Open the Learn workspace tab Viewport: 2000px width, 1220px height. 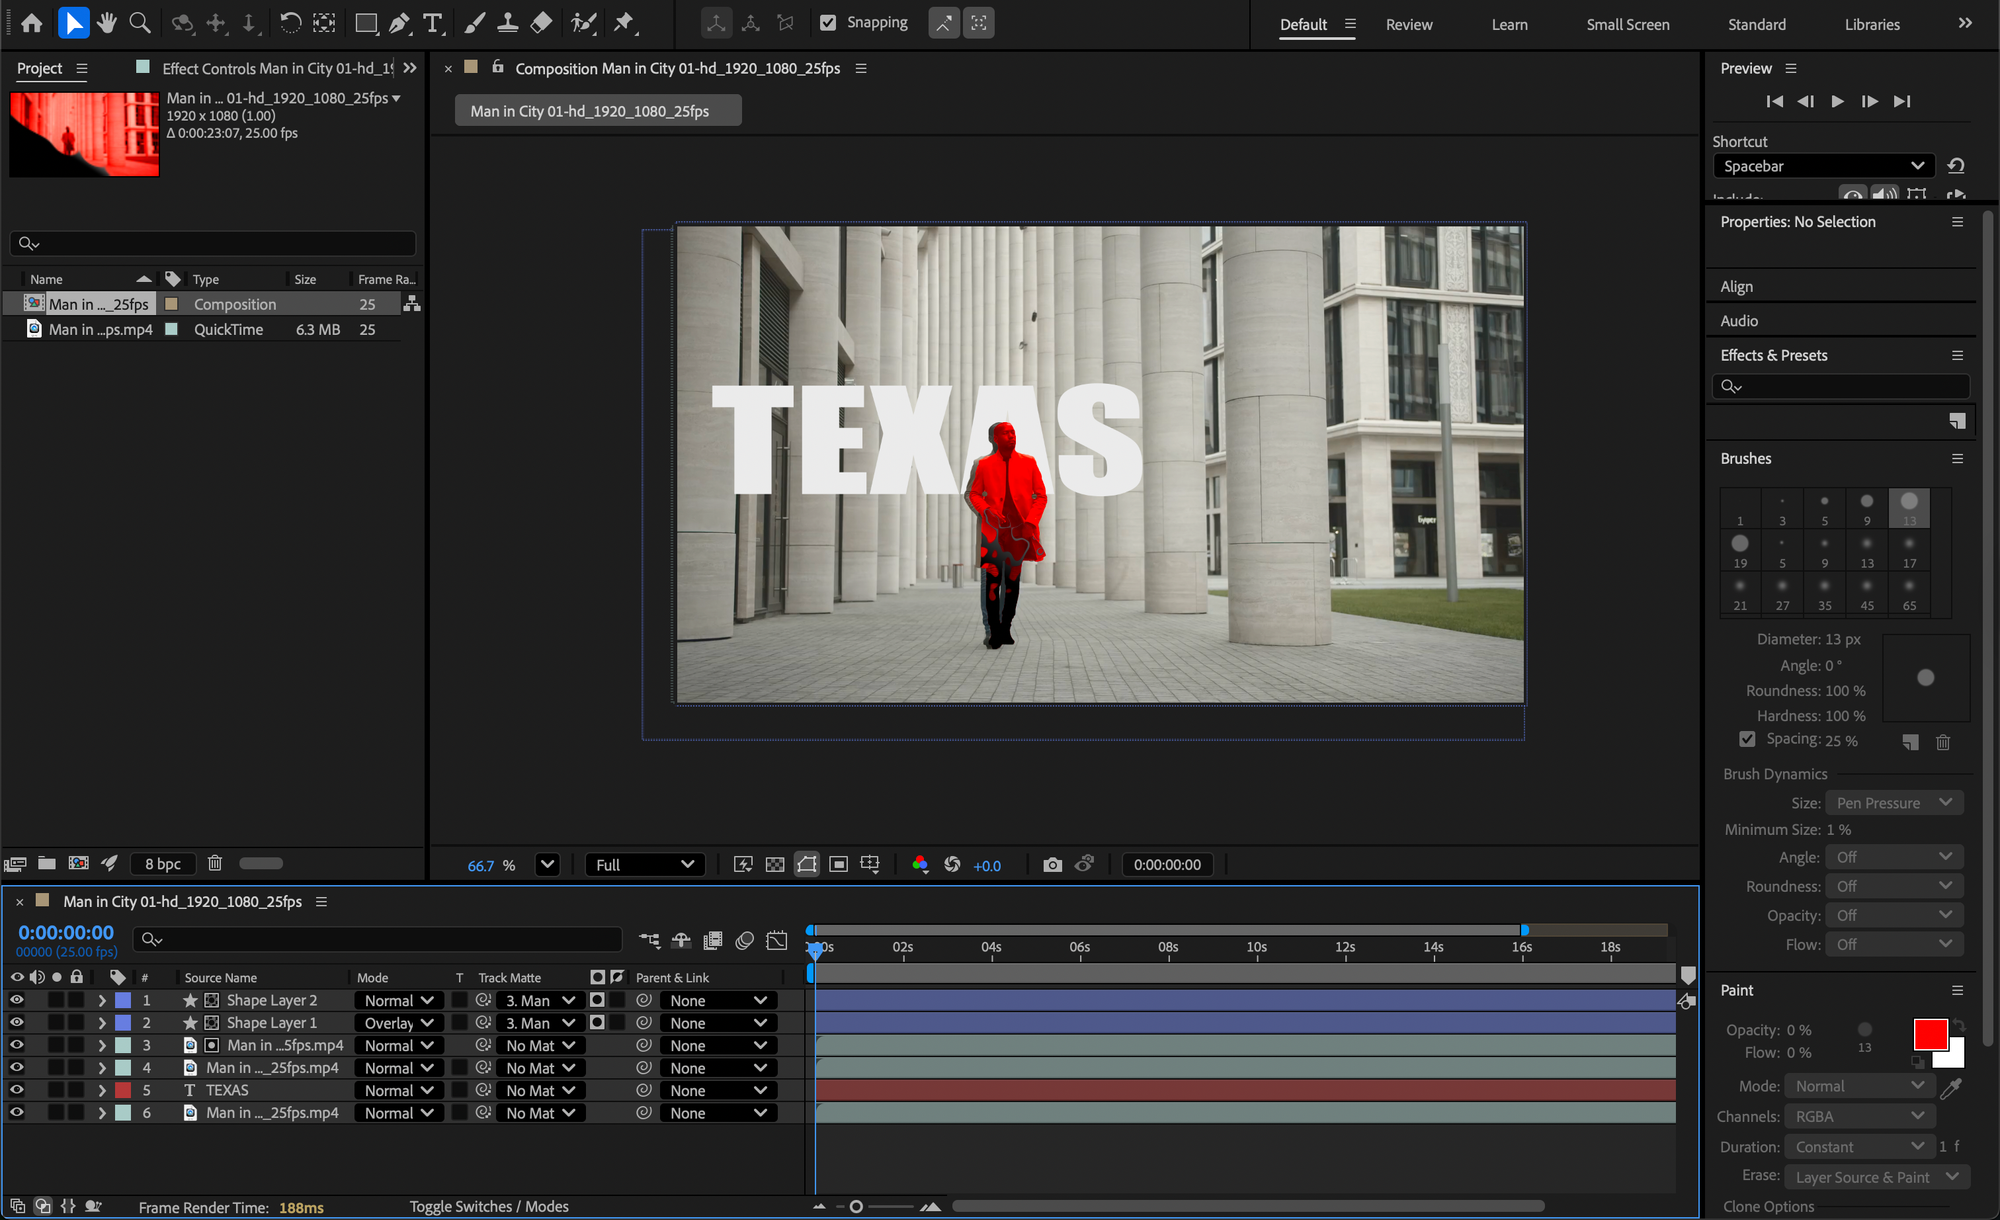click(x=1509, y=24)
